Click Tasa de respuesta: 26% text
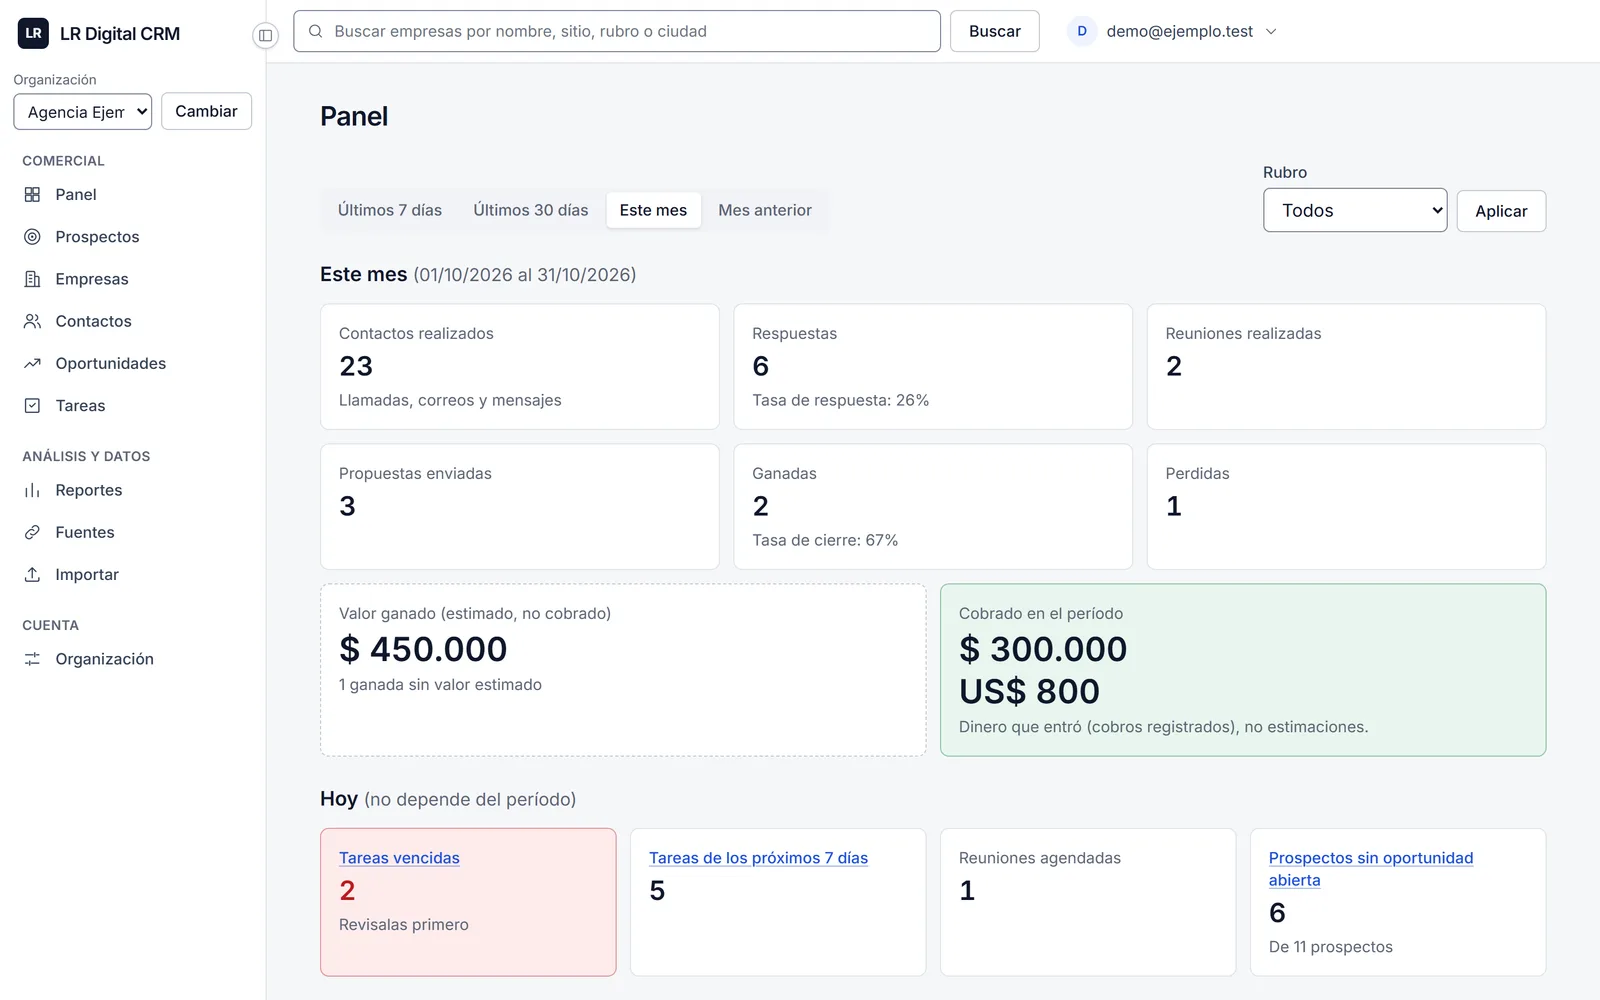 (840, 400)
